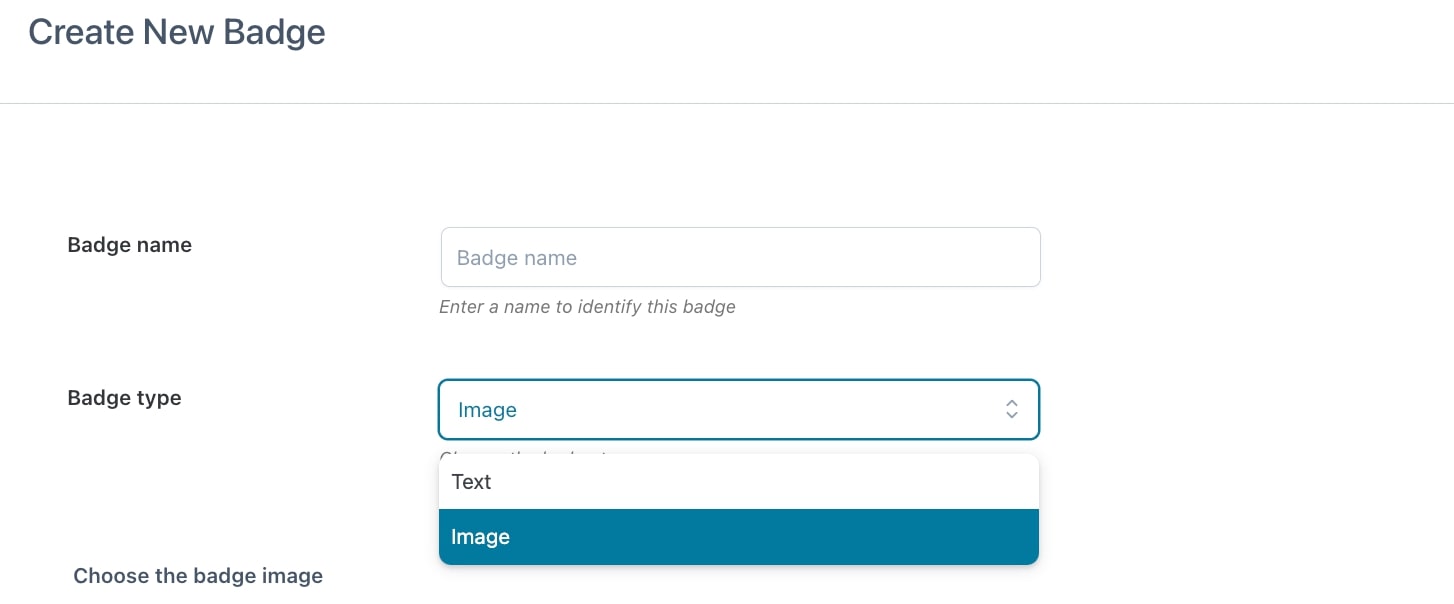1454x604 pixels.
Task: Pick Text as the badge type
Action: point(471,482)
